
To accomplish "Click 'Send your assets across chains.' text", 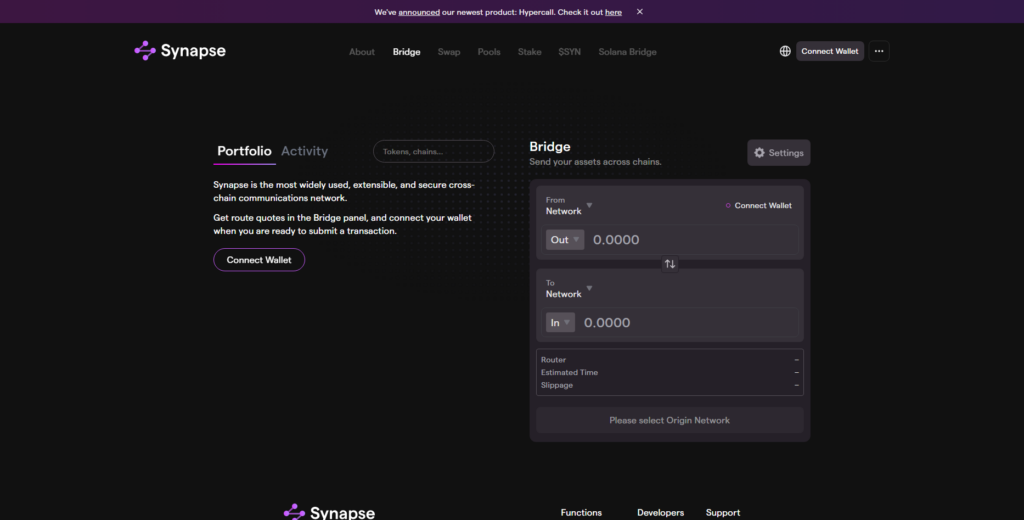I will [595, 162].
